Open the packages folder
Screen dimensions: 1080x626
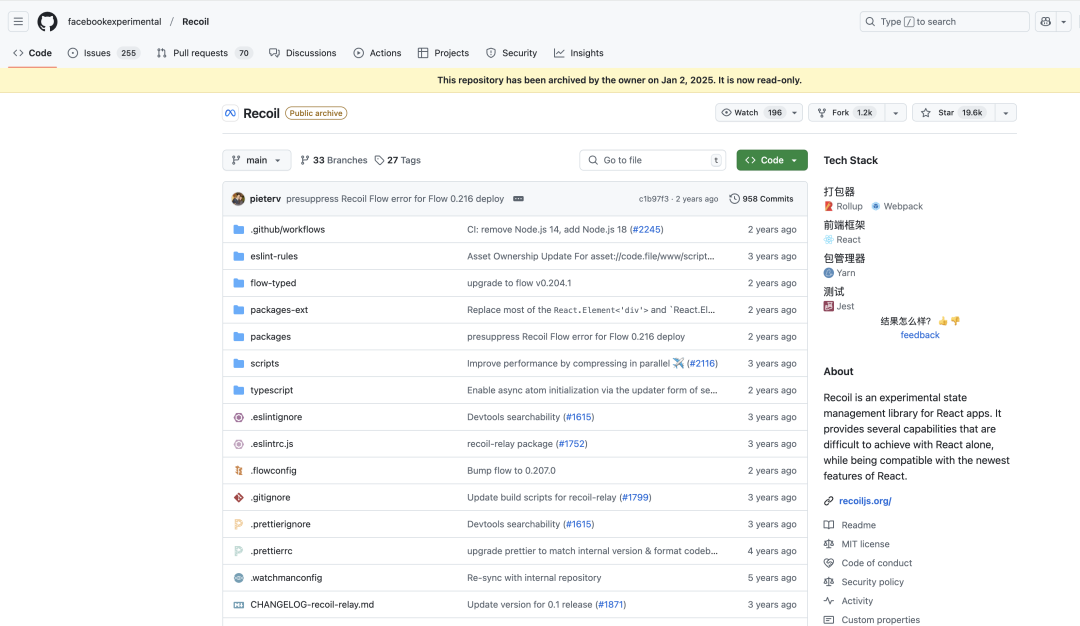pyautogui.click(x=271, y=337)
